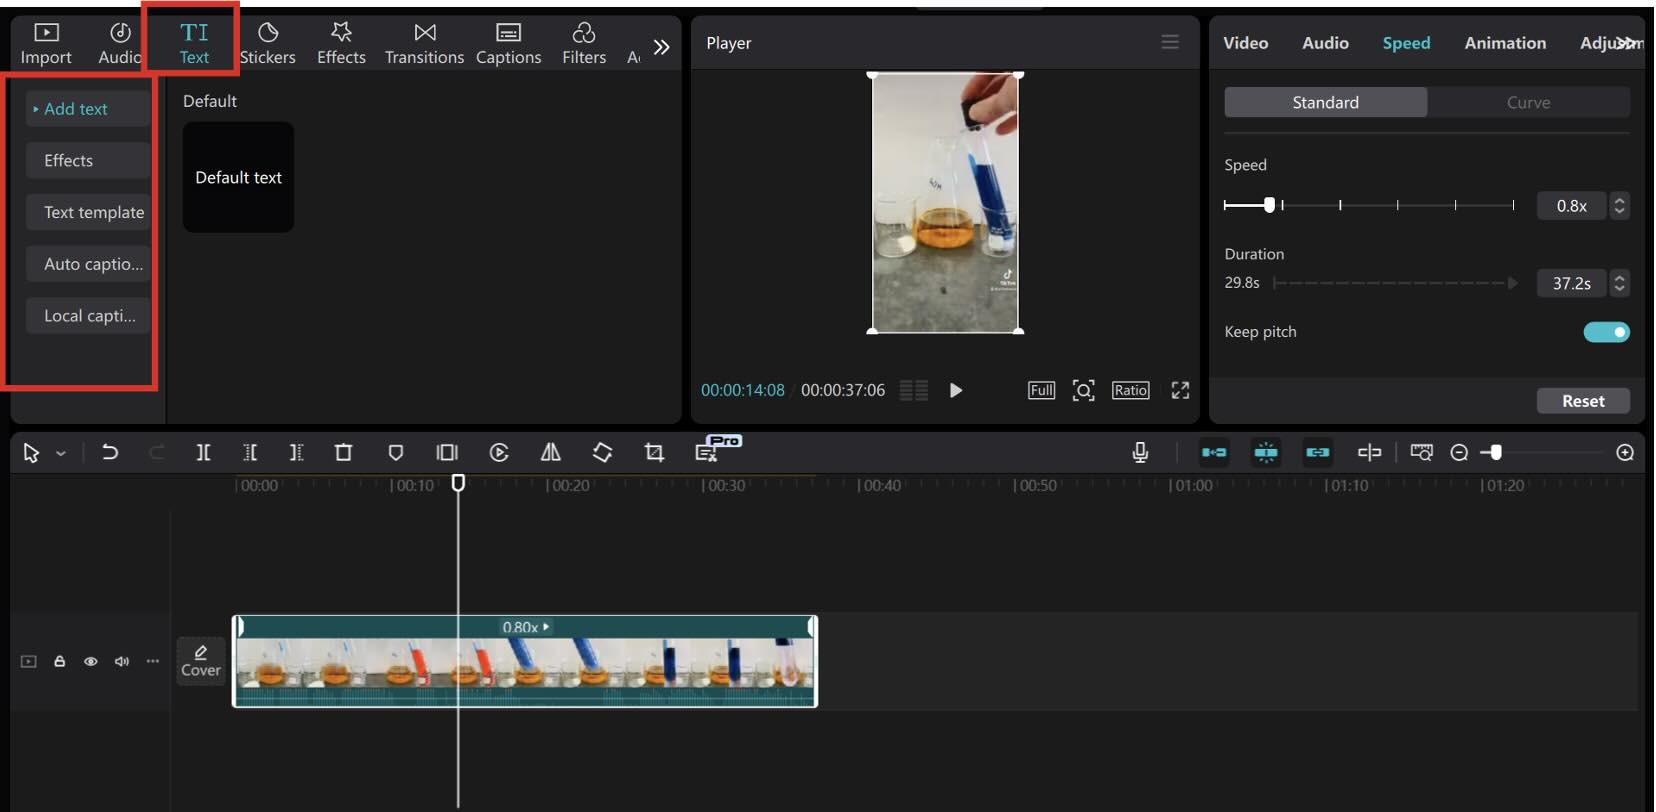Toggle the Keep pitch switch
The width and height of the screenshot is (1656, 812).
[1606, 332]
